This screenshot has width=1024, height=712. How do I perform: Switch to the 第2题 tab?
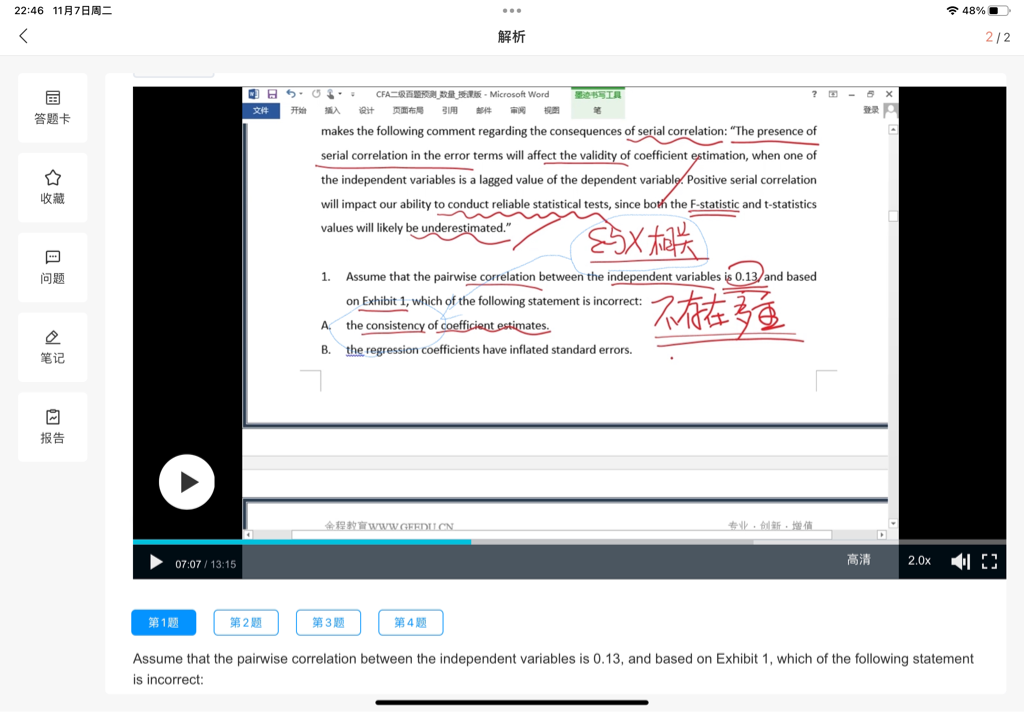pos(246,623)
